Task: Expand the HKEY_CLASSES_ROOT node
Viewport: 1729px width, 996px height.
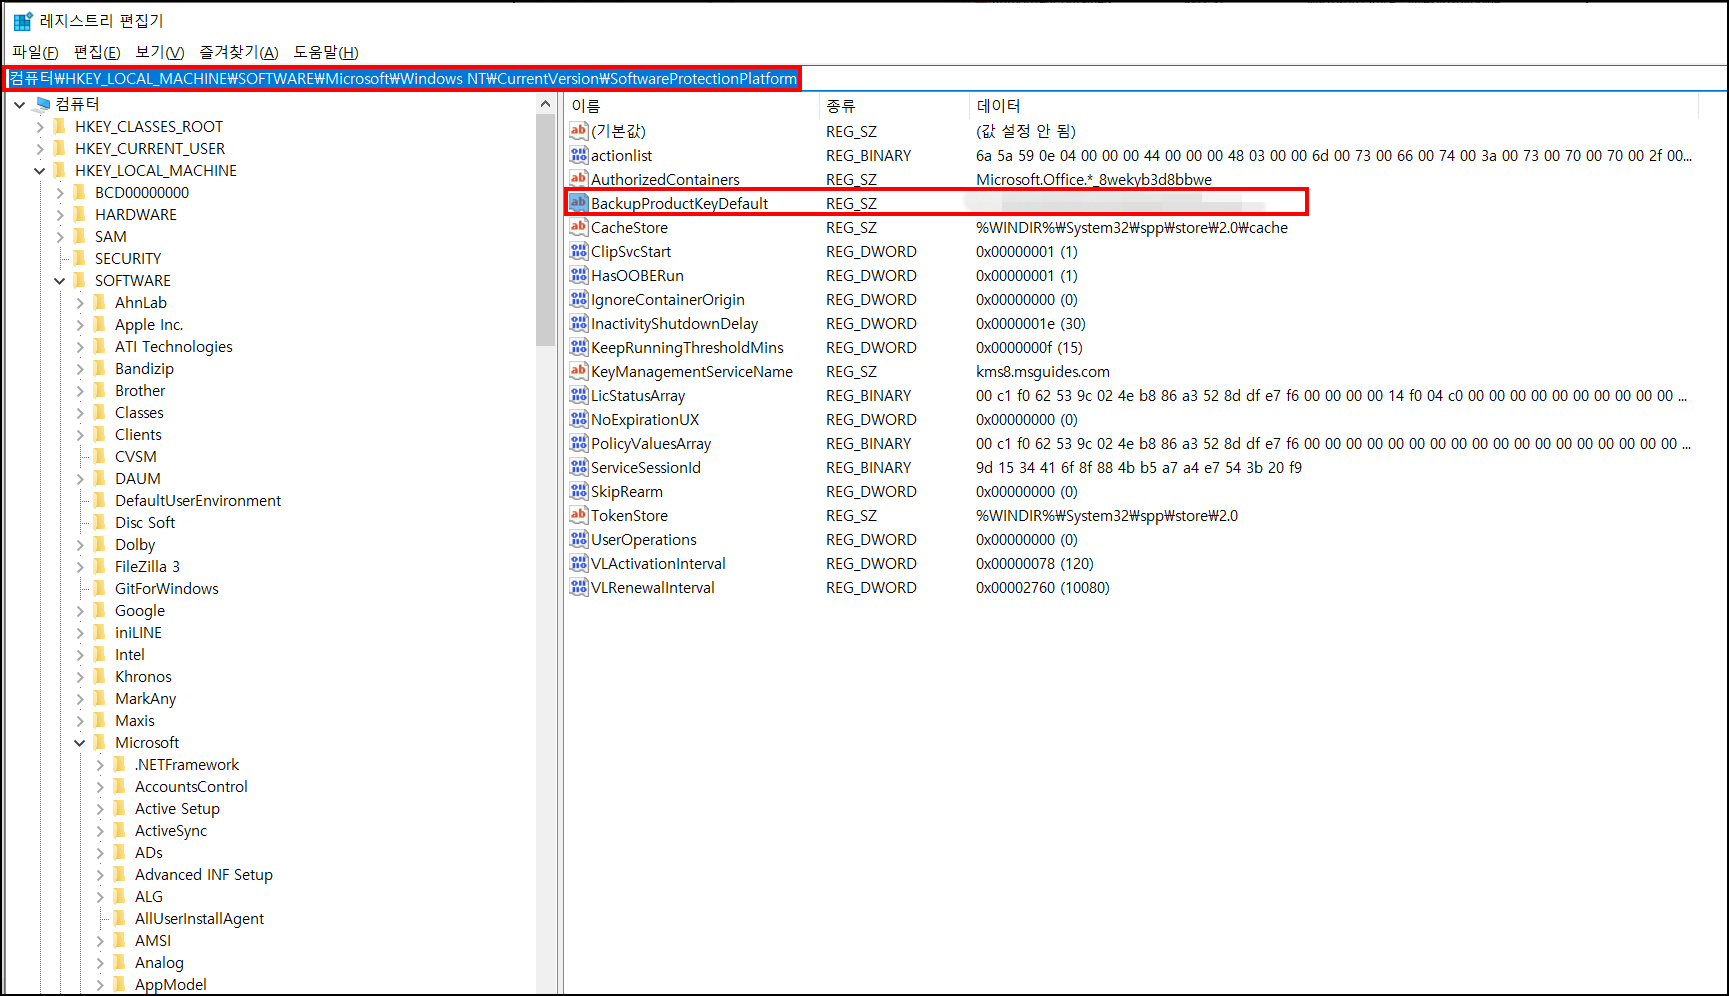Action: click(x=39, y=126)
